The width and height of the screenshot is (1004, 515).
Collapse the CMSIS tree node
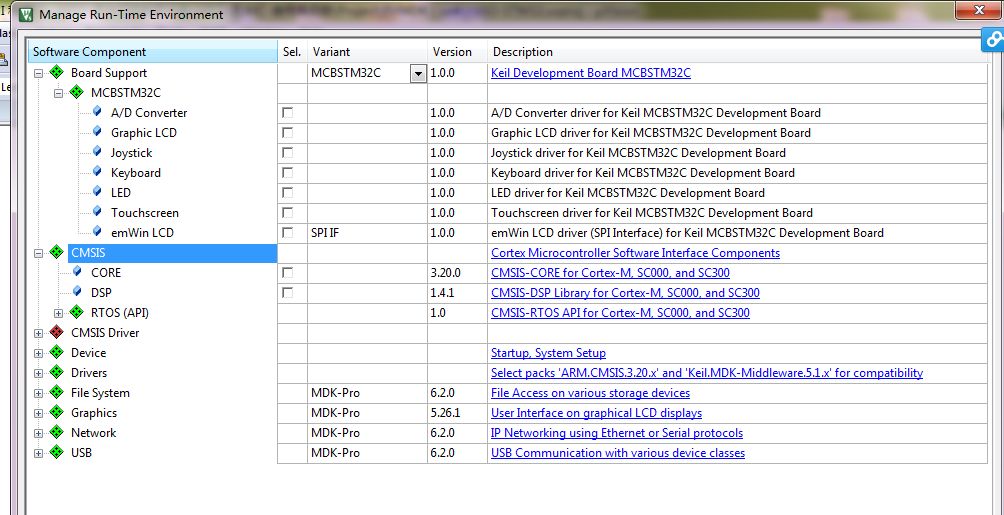[38, 253]
